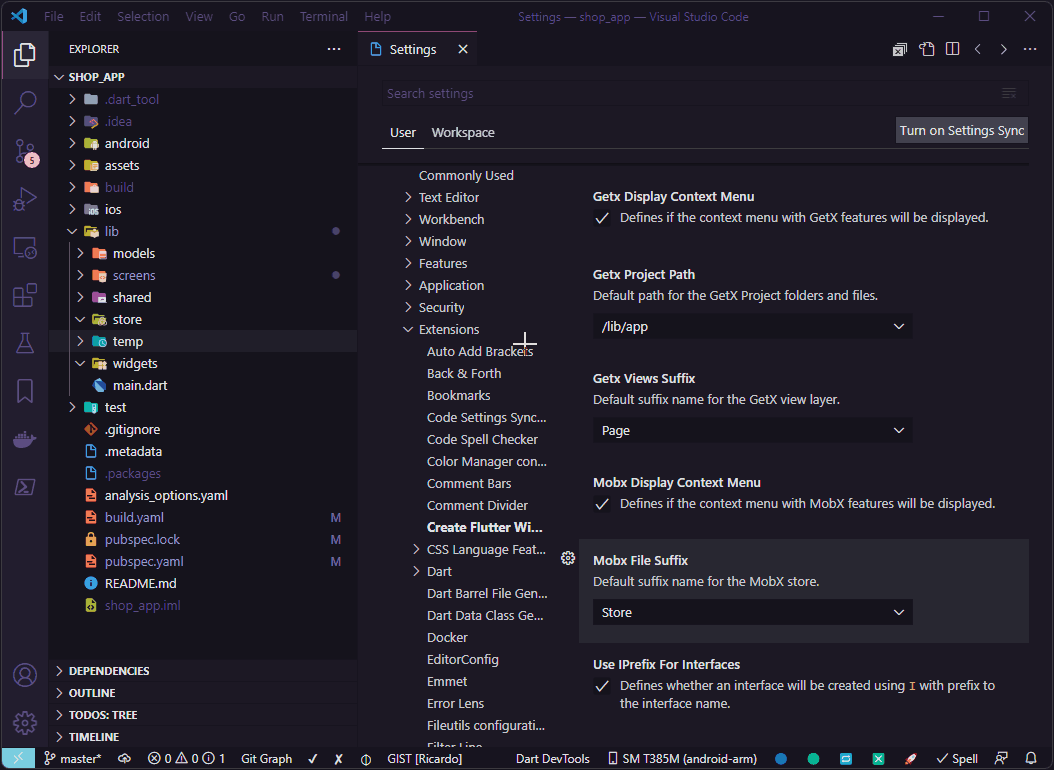
Task: Open Explorer Views and More Actions ellipsis
Action: 334,49
